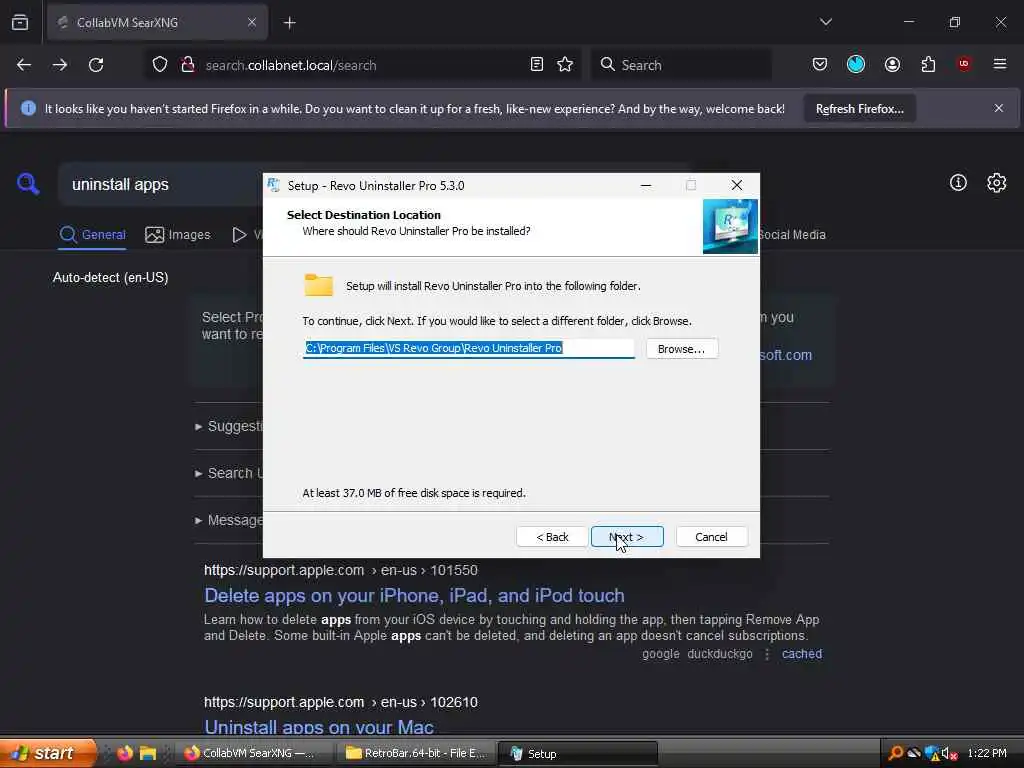Minimize the Revo Uninstaller setup window
The width and height of the screenshot is (1024, 768).
click(646, 185)
